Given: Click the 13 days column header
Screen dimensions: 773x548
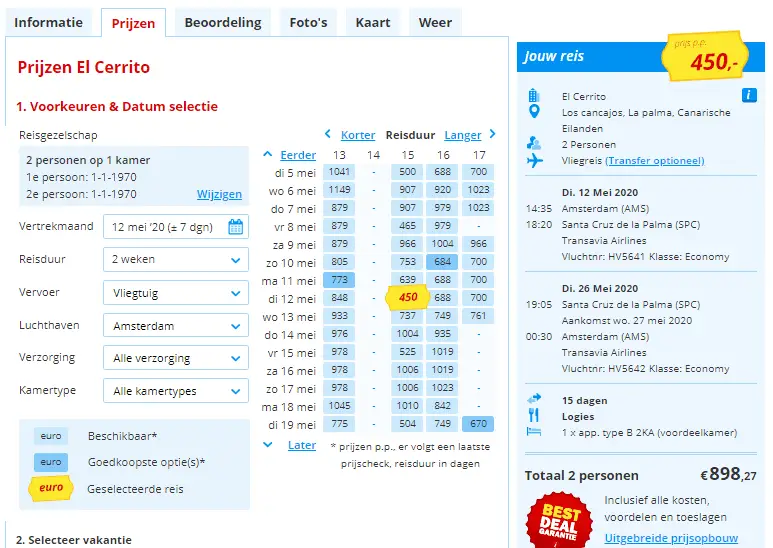Looking at the screenshot, I should point(339,155).
